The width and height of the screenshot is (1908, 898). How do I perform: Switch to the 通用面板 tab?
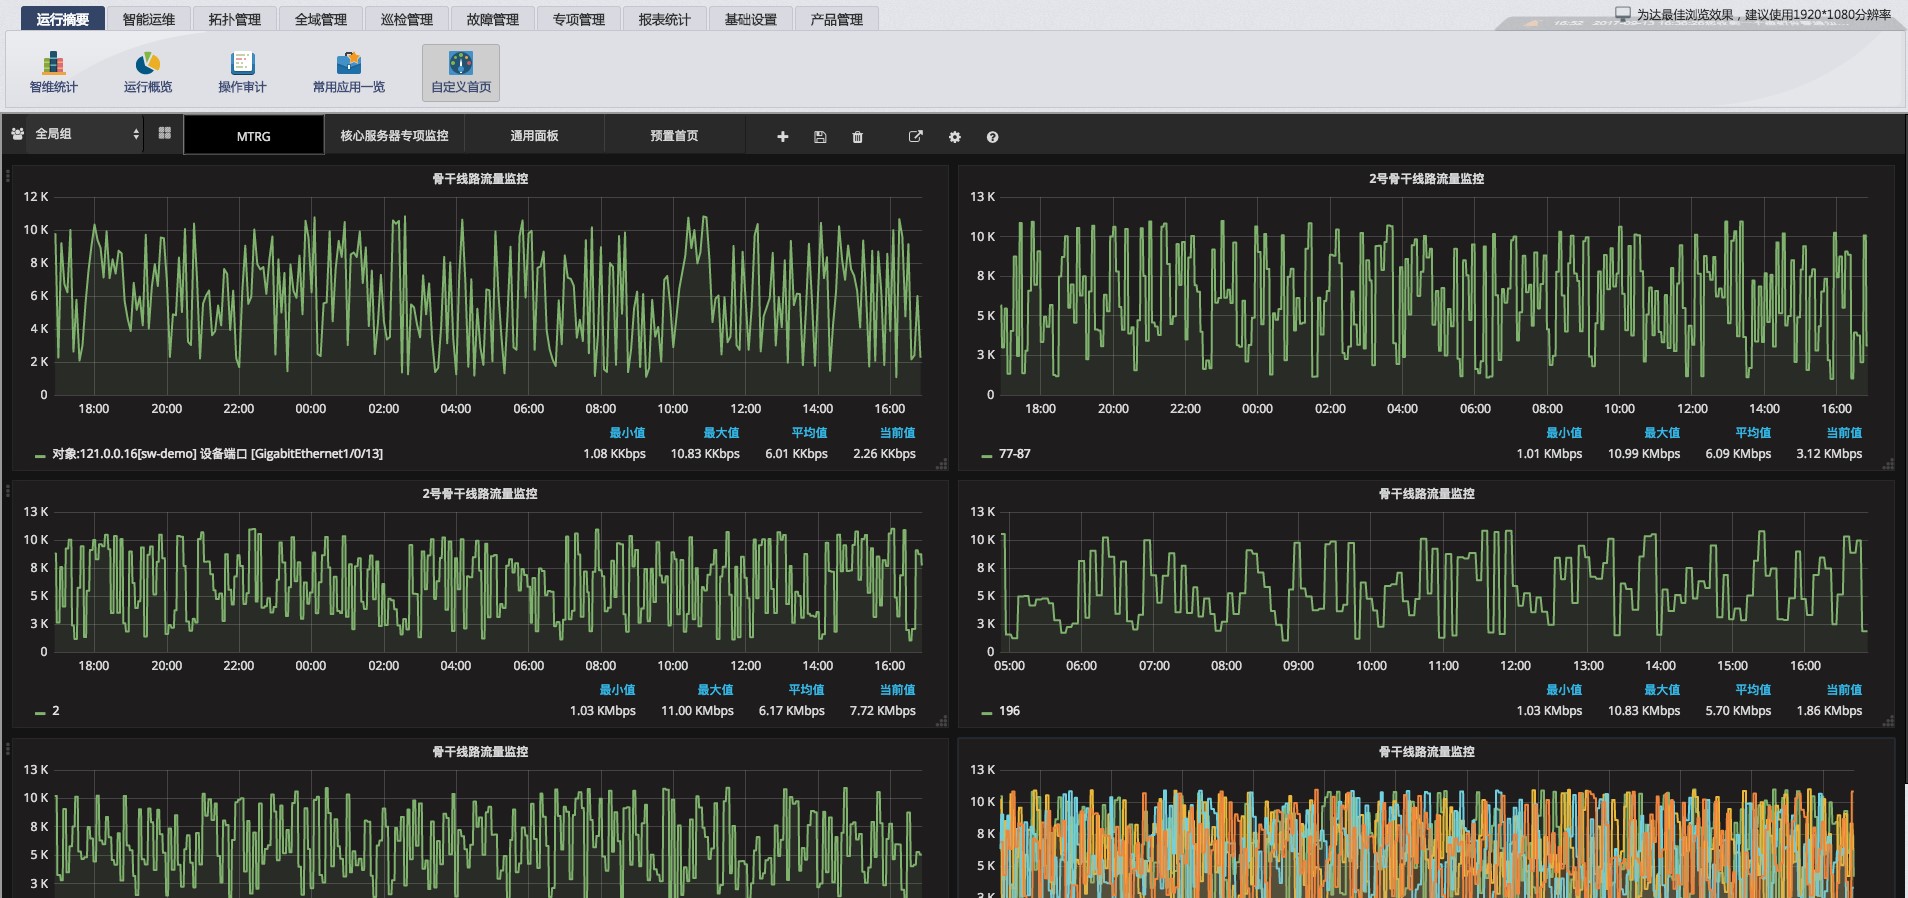point(534,136)
